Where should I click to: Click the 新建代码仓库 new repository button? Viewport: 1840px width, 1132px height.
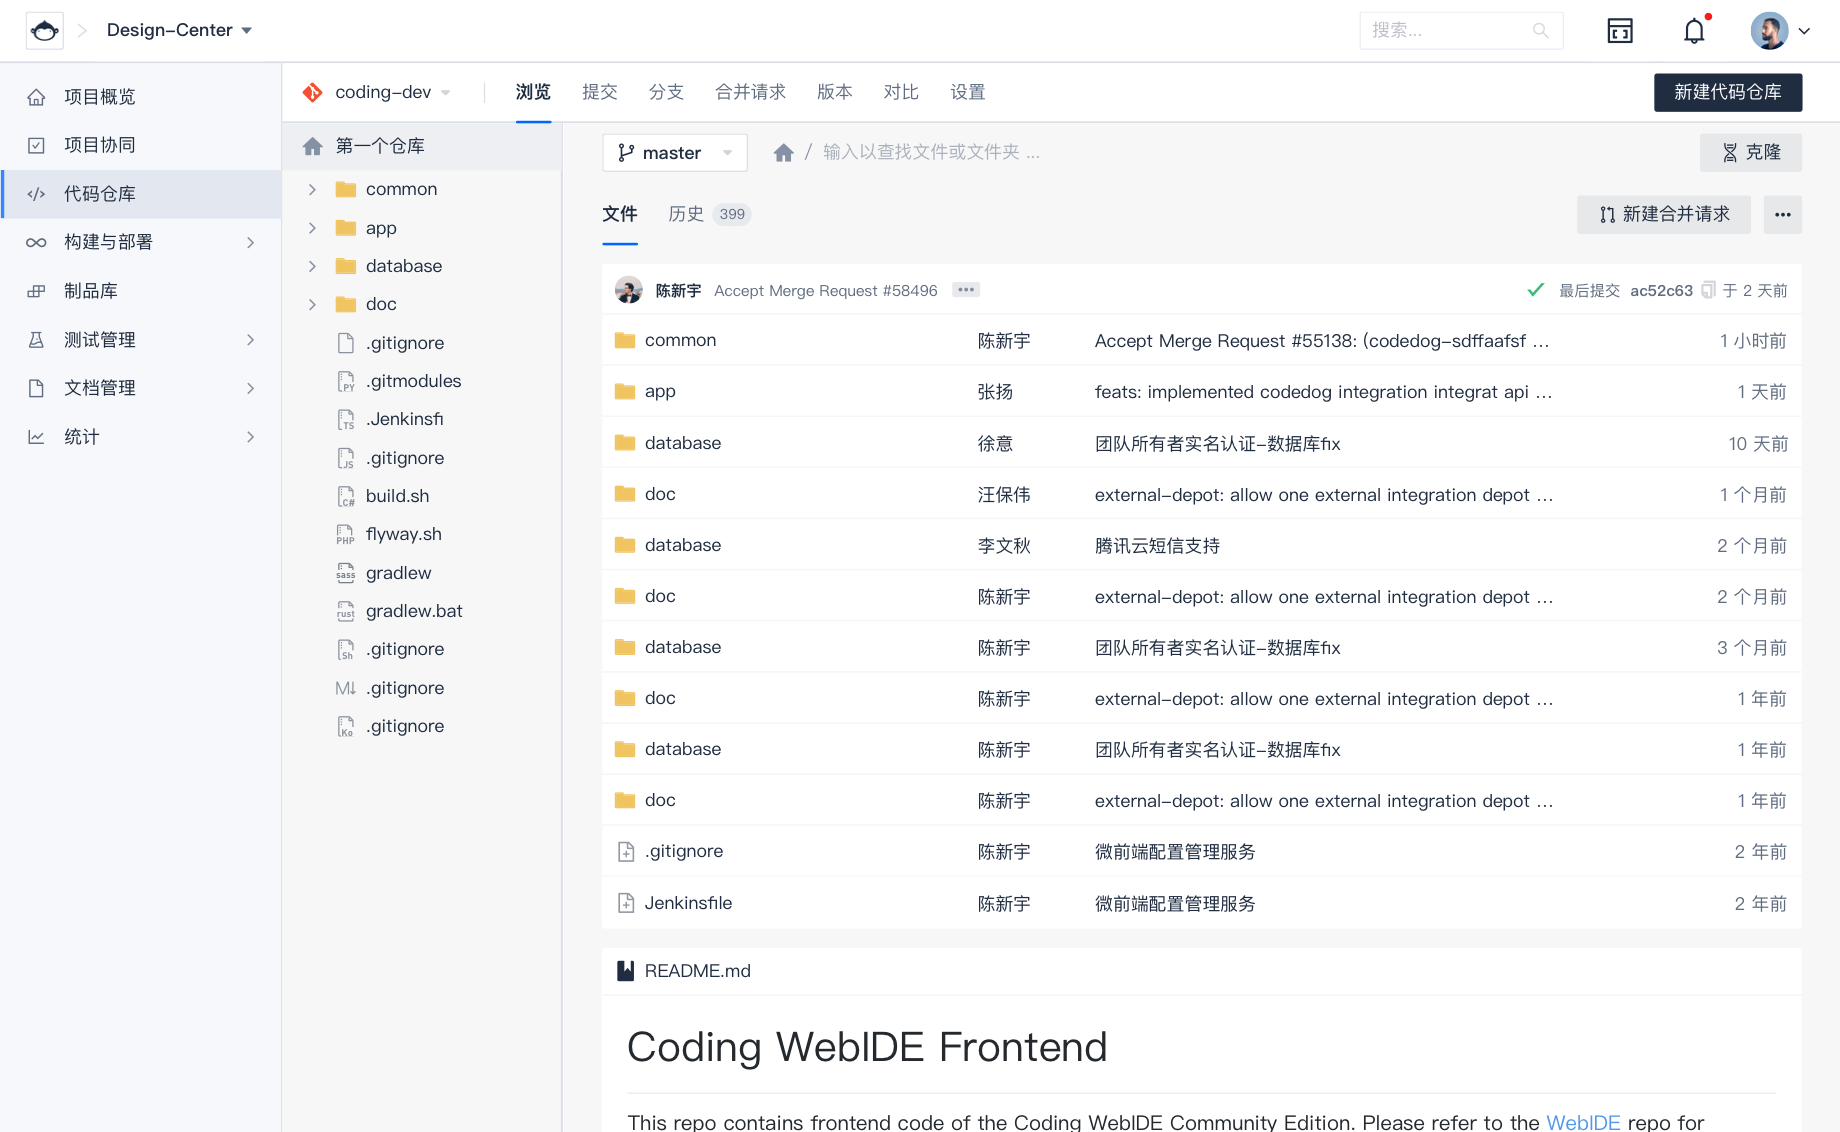pos(1728,92)
